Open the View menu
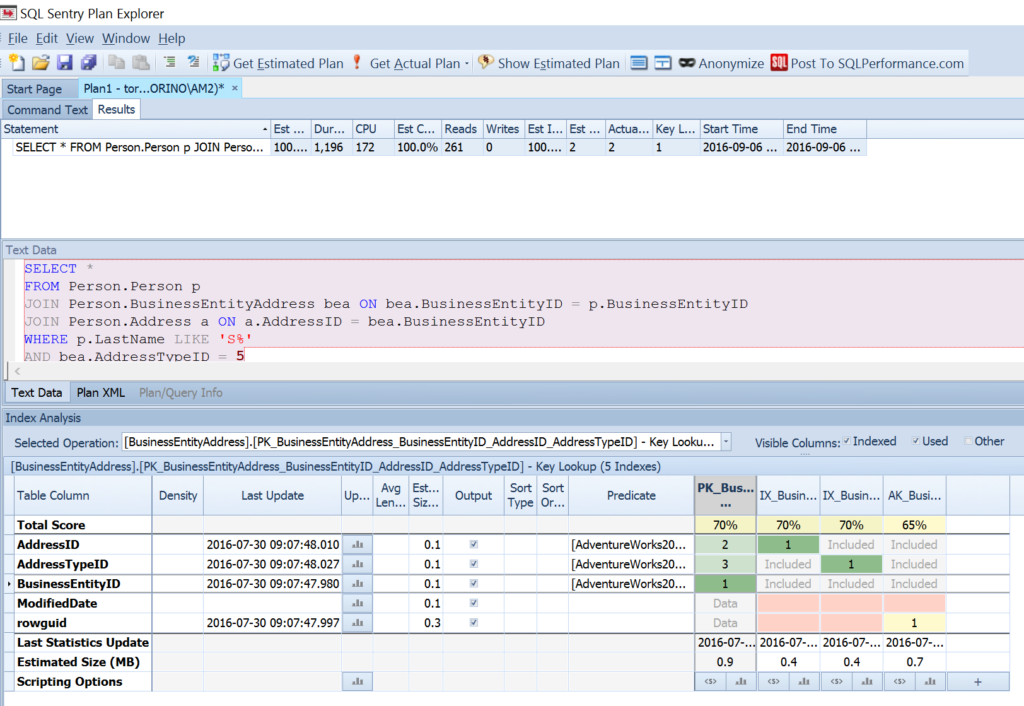The width and height of the screenshot is (1024, 706). tap(80, 39)
